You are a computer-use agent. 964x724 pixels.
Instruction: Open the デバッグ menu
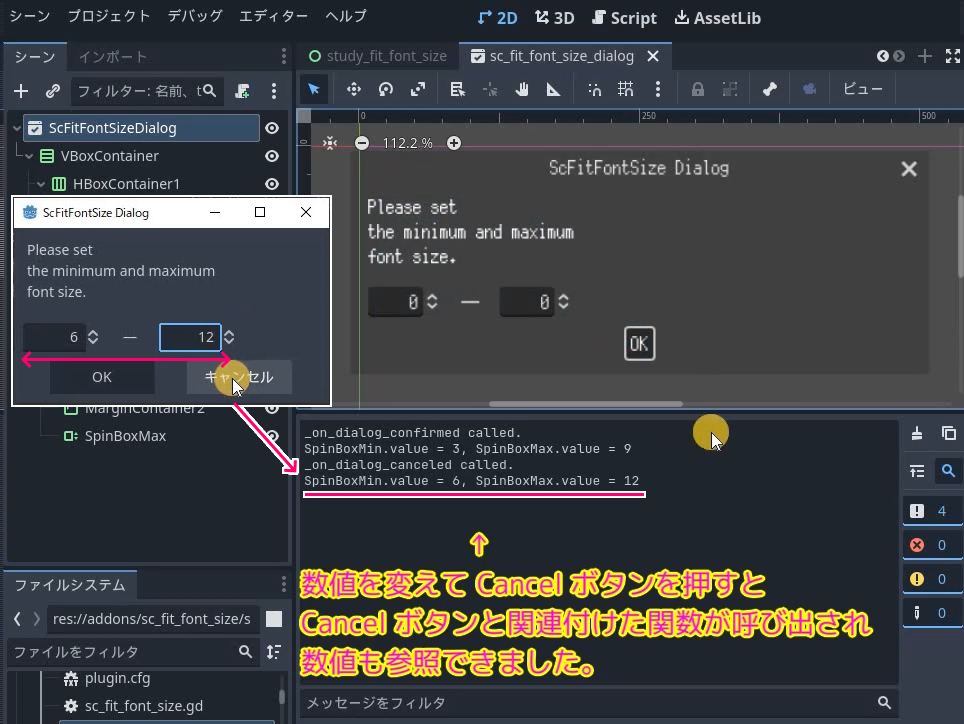[x=195, y=16]
